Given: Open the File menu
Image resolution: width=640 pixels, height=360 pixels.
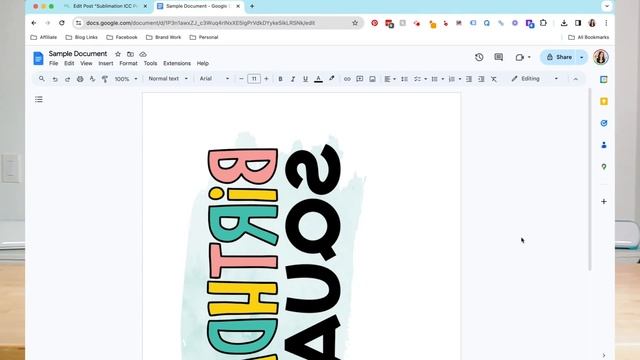Looking at the screenshot, I should click(53, 64).
